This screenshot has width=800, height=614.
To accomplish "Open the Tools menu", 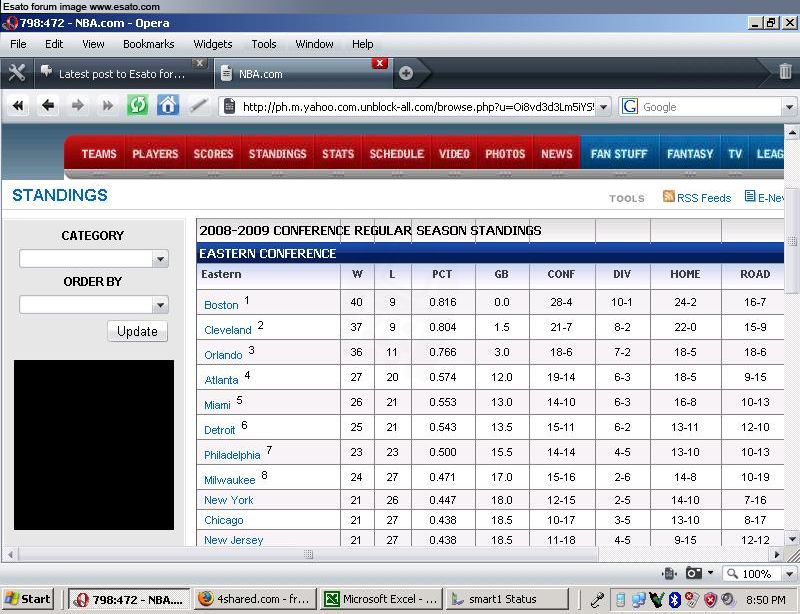I will (x=264, y=44).
